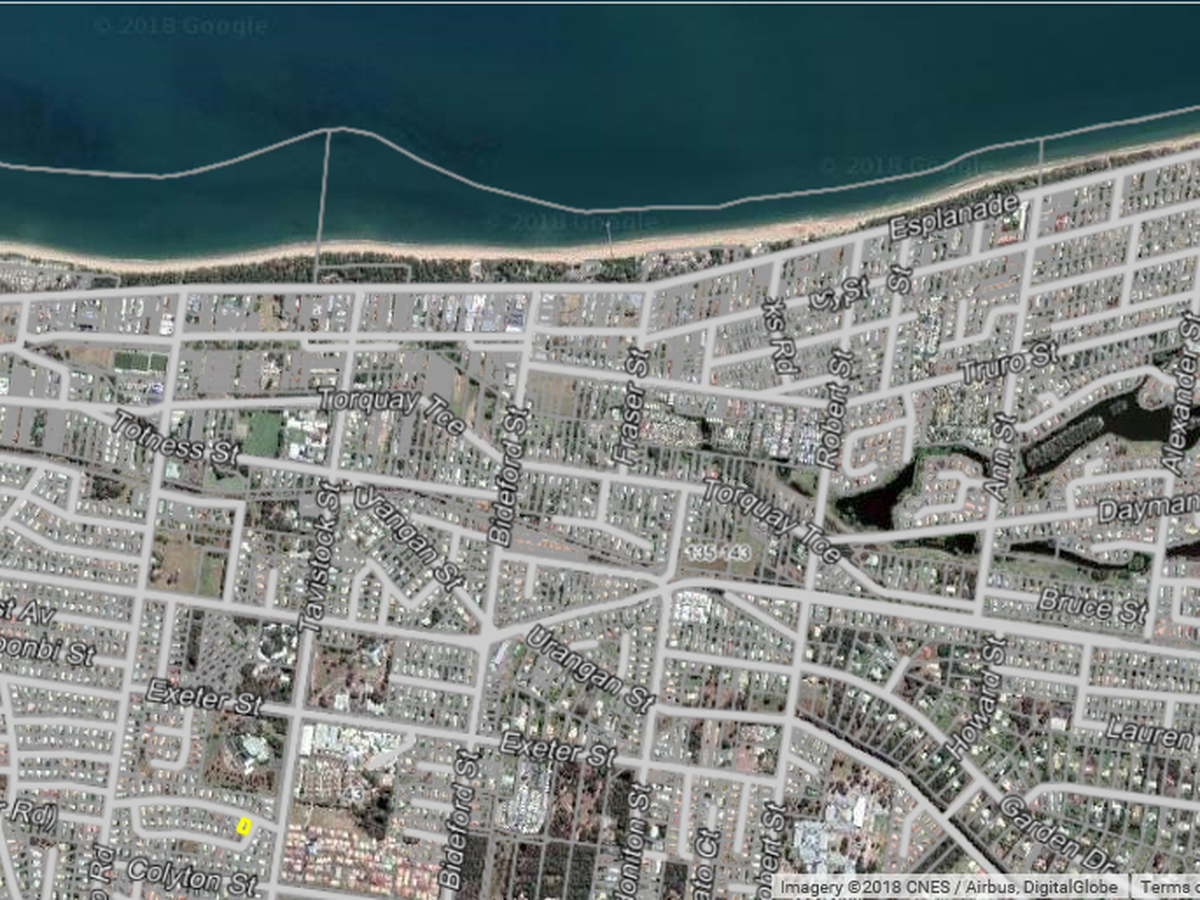Click Exeter St label left of Tavistock St
This screenshot has width=1200, height=900.
tap(204, 696)
